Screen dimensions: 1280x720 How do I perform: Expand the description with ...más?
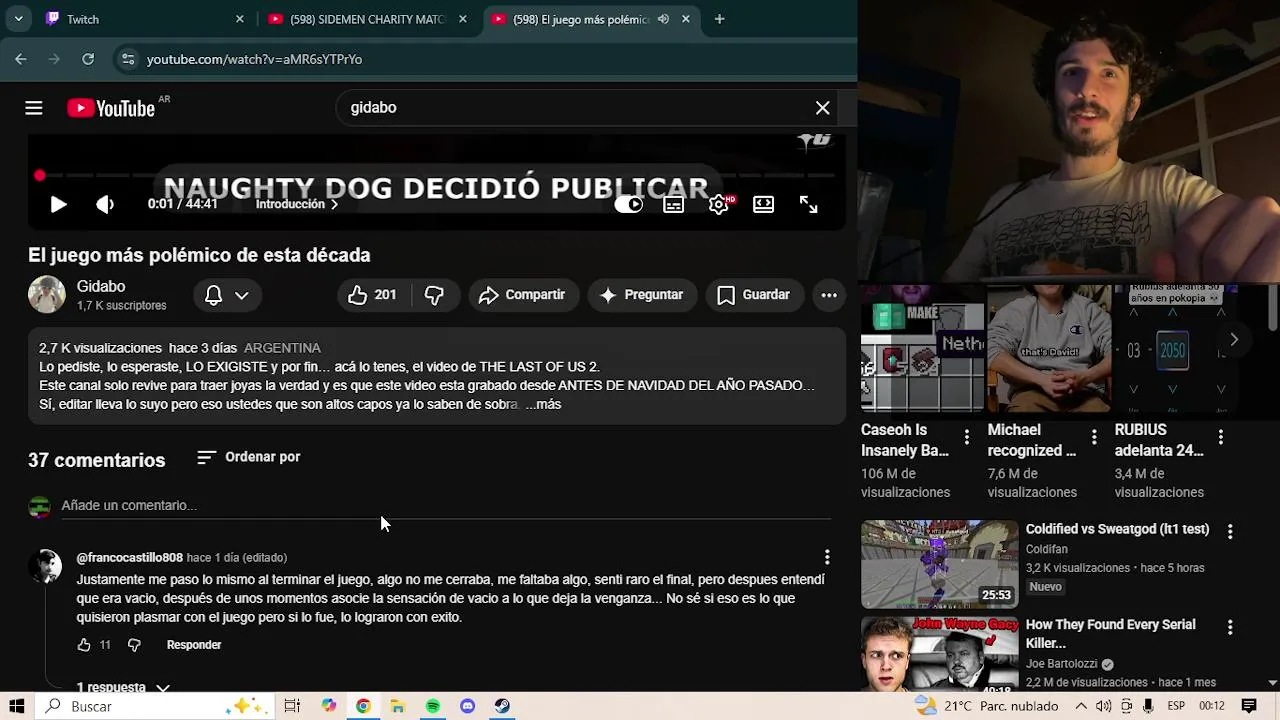[x=544, y=404]
